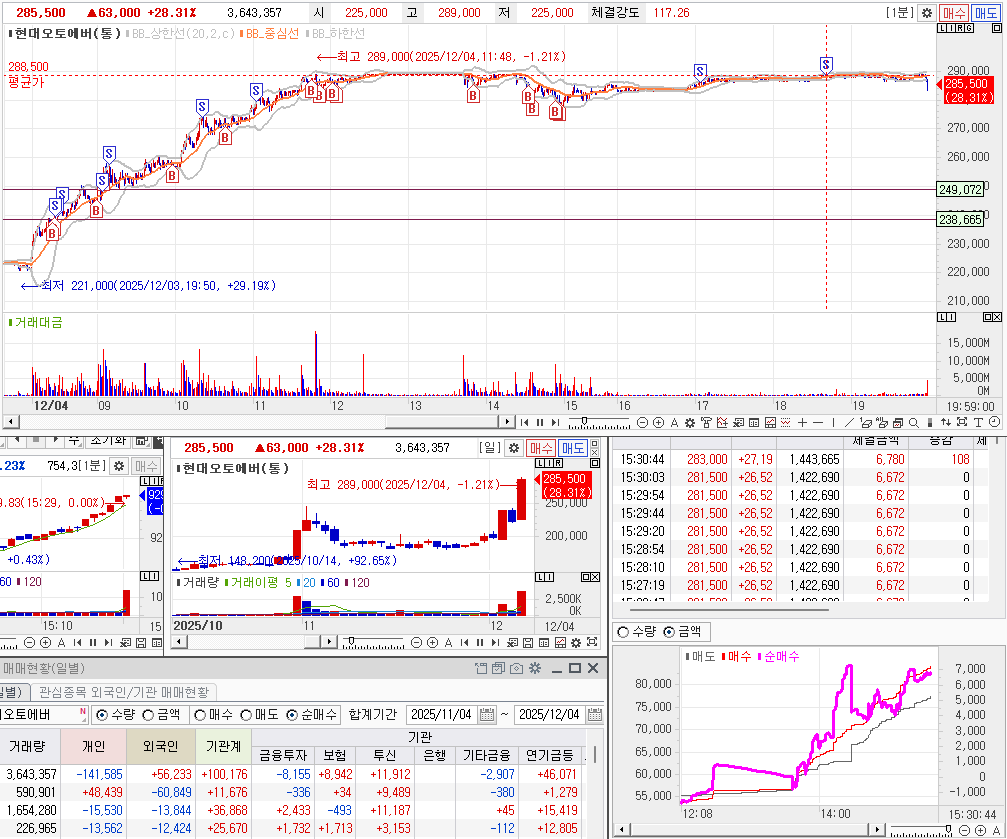Click 15:30:44 row in tick list
The width and height of the screenshot is (1007, 839).
point(801,459)
